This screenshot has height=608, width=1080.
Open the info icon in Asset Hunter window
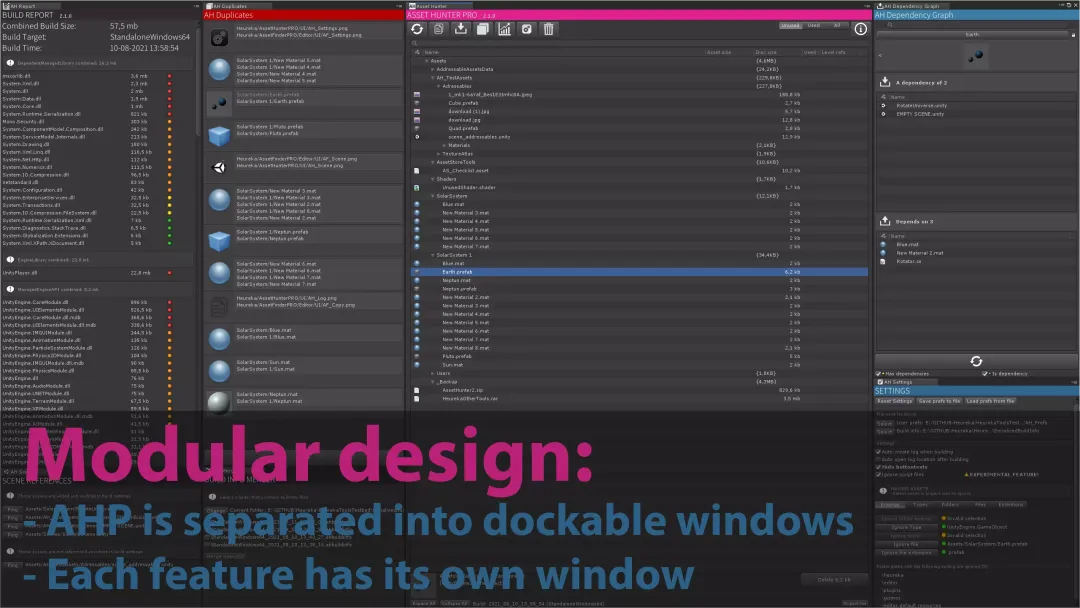coord(860,29)
